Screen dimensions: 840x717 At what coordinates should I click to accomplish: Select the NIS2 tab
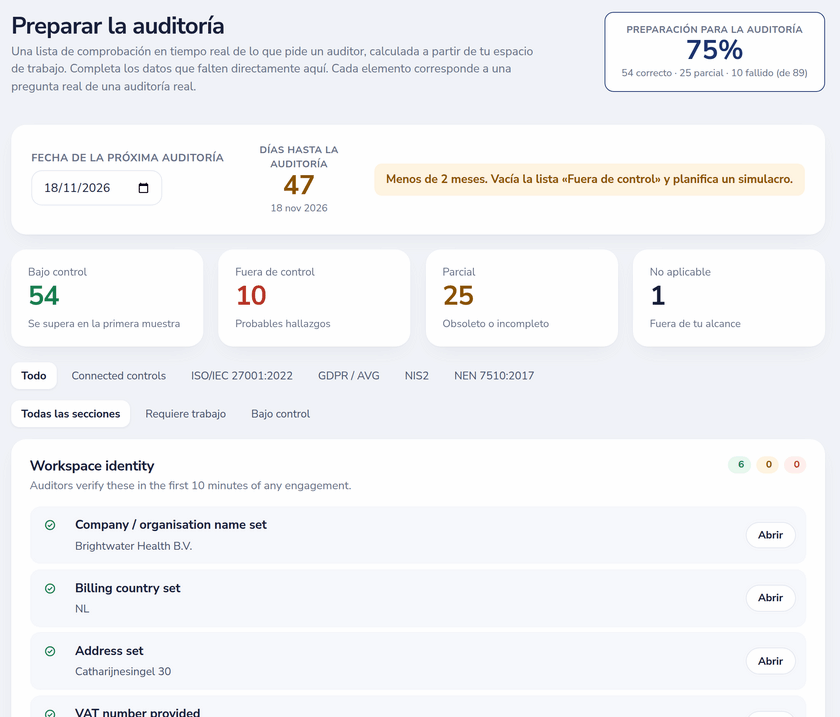click(417, 376)
